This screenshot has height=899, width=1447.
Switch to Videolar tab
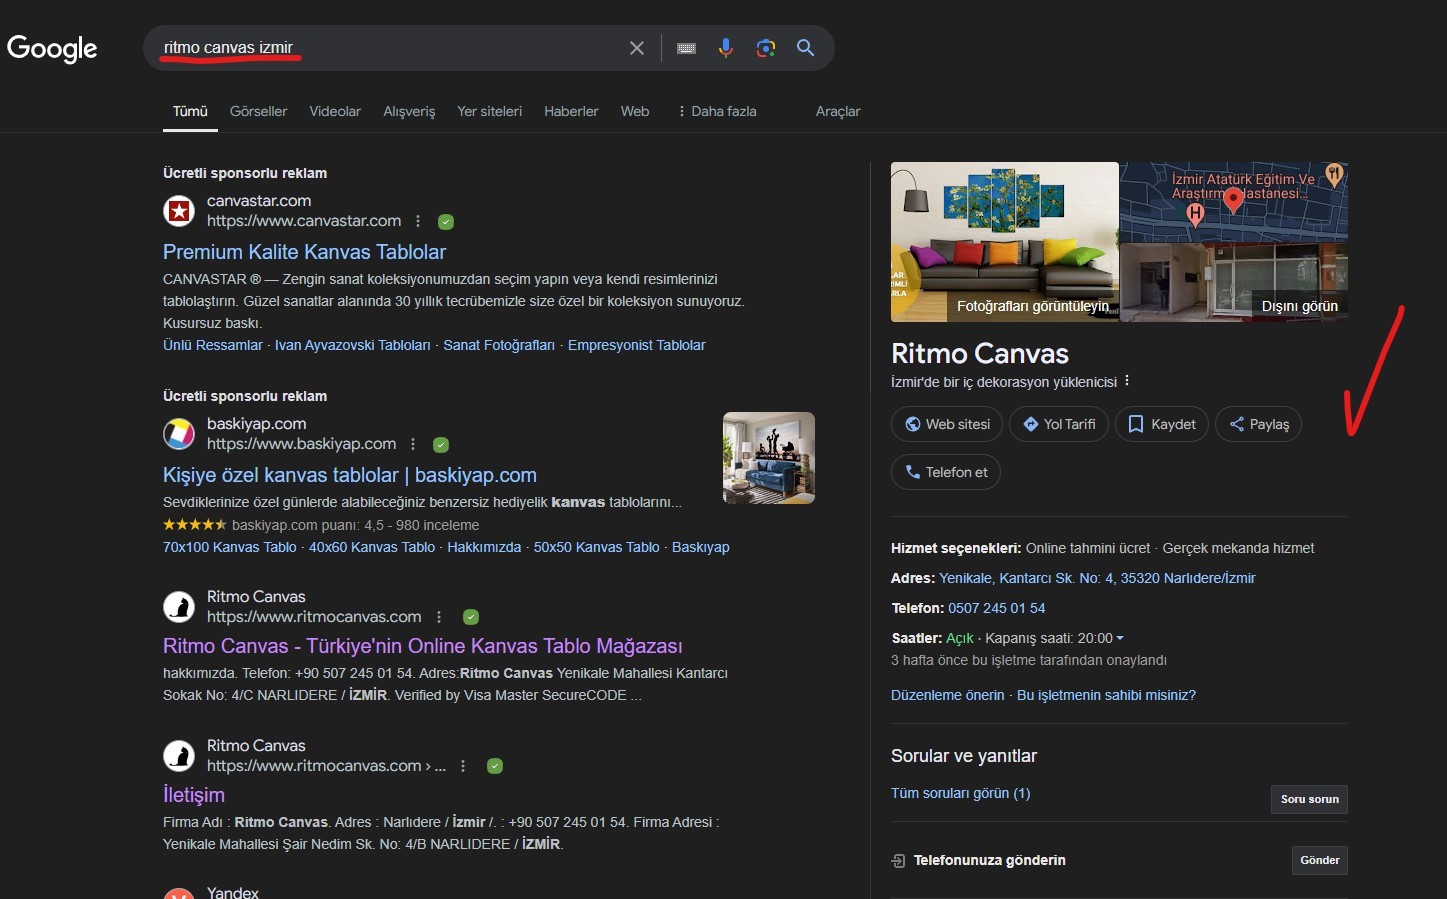pos(335,111)
